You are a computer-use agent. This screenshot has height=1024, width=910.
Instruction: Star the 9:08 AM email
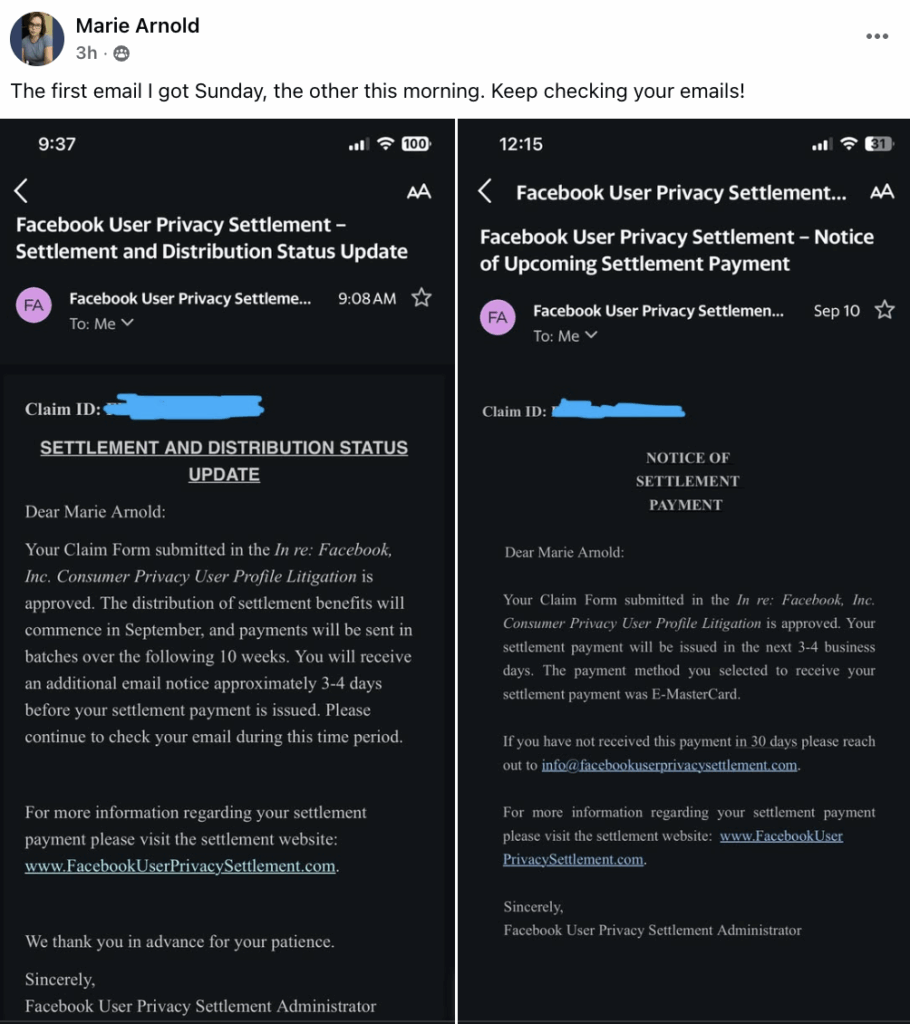421,298
